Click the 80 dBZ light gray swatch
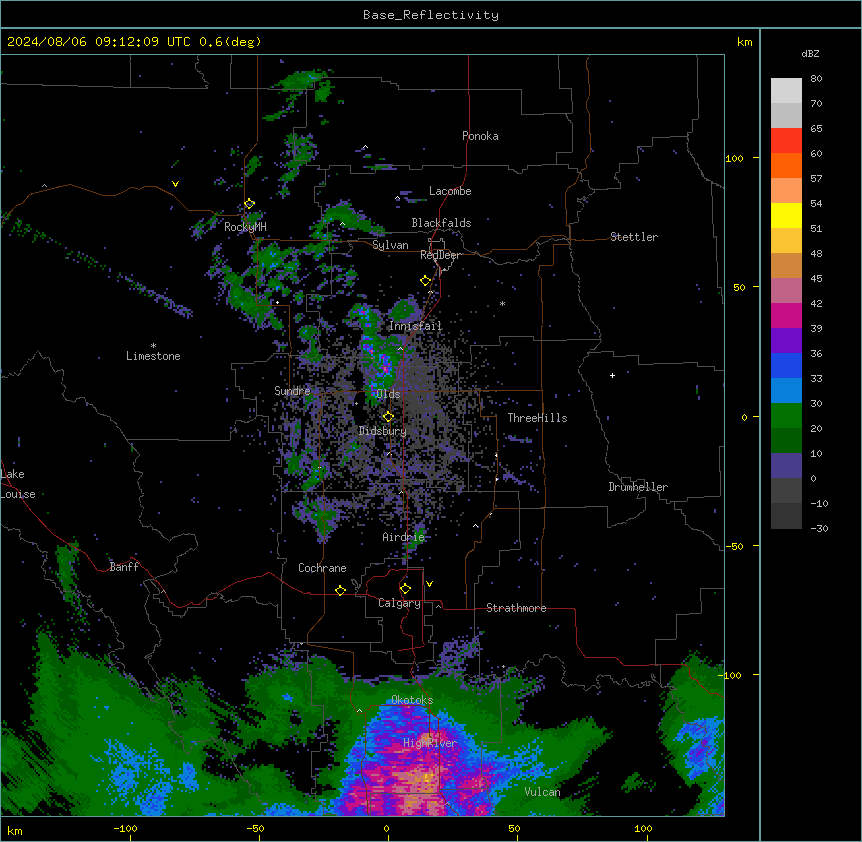 tap(786, 91)
